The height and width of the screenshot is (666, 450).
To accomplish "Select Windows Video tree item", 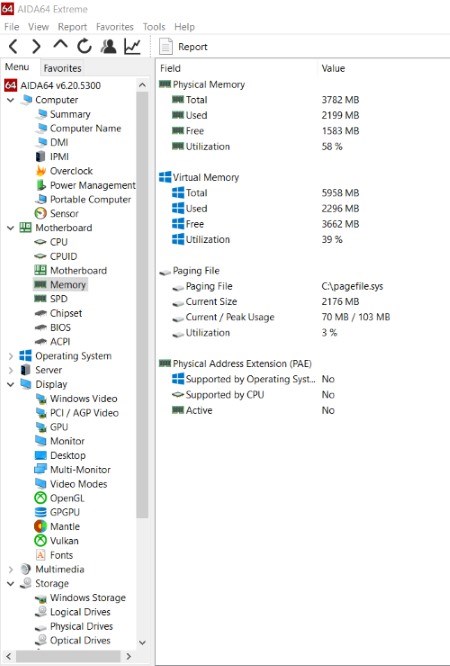I will 83,398.
